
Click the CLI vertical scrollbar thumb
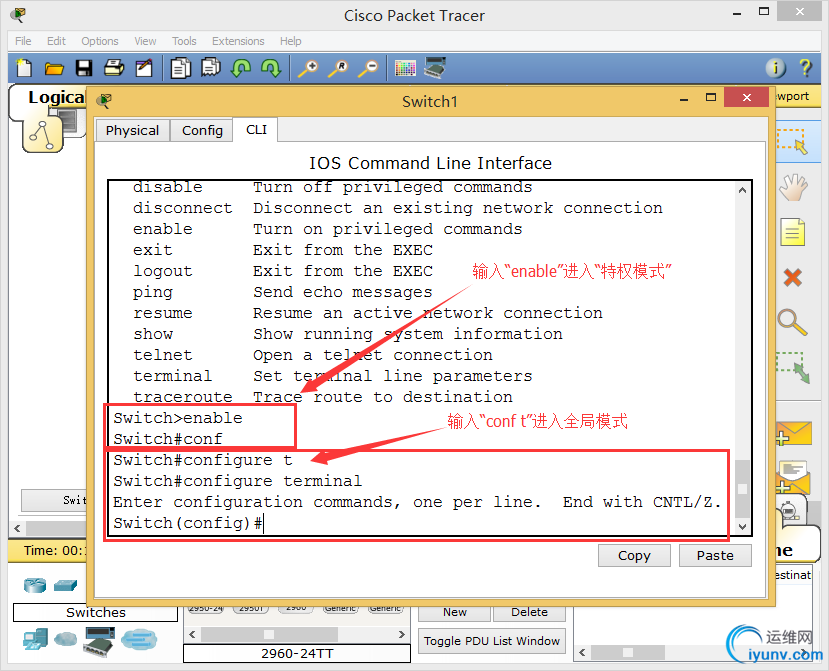pyautogui.click(x=742, y=489)
